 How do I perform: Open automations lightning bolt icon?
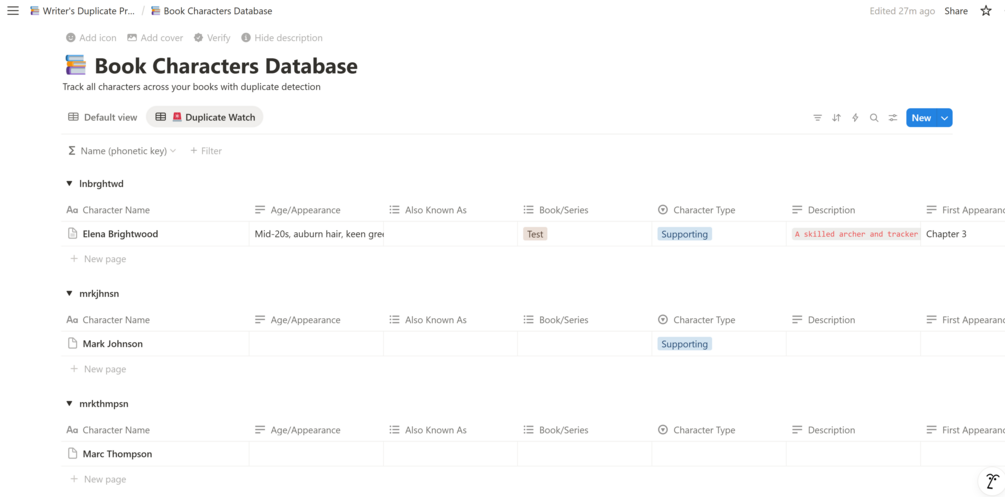(855, 118)
